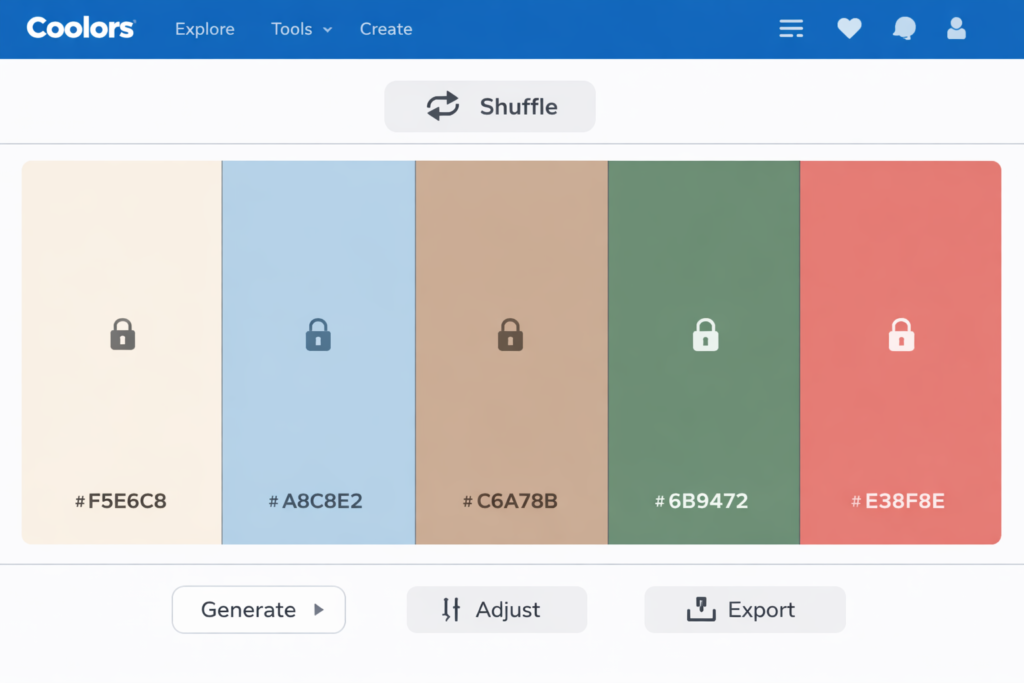Image resolution: width=1024 pixels, height=683 pixels.
Task: Unlock the green color #6B9472
Action: point(703,335)
